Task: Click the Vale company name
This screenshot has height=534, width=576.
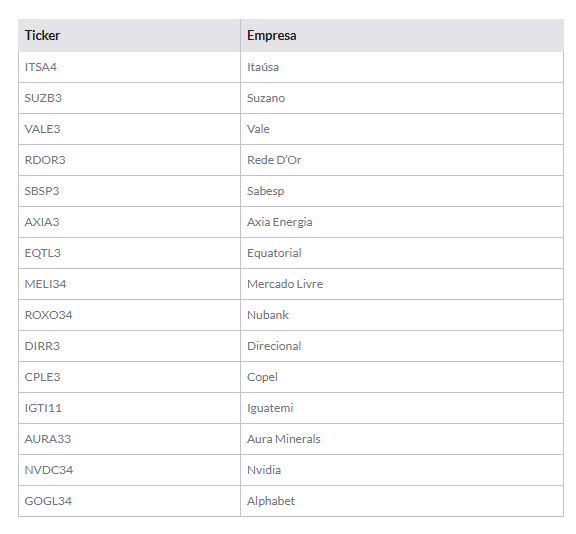Action: (x=258, y=129)
